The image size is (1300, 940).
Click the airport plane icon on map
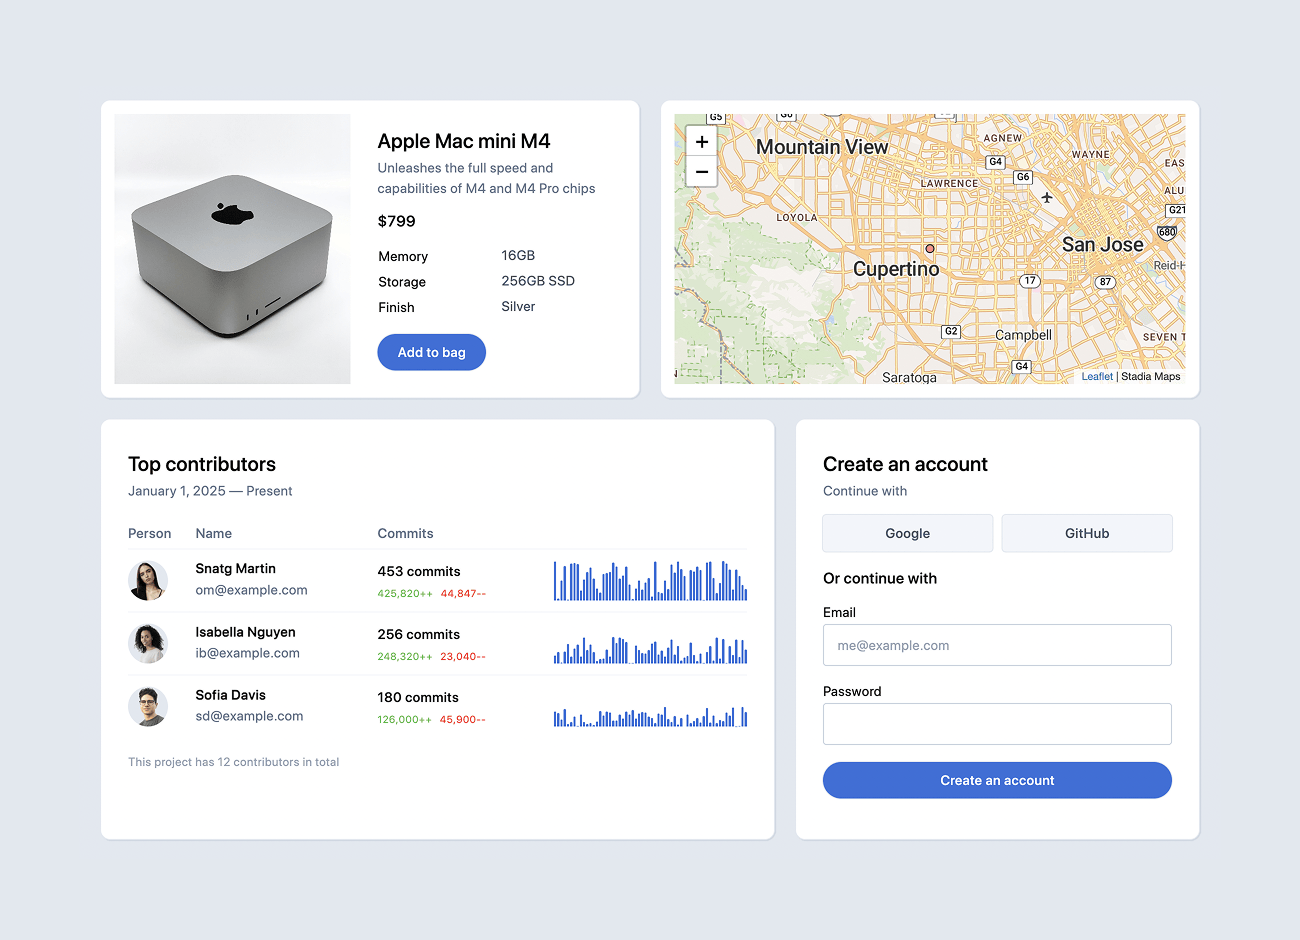1047,197
